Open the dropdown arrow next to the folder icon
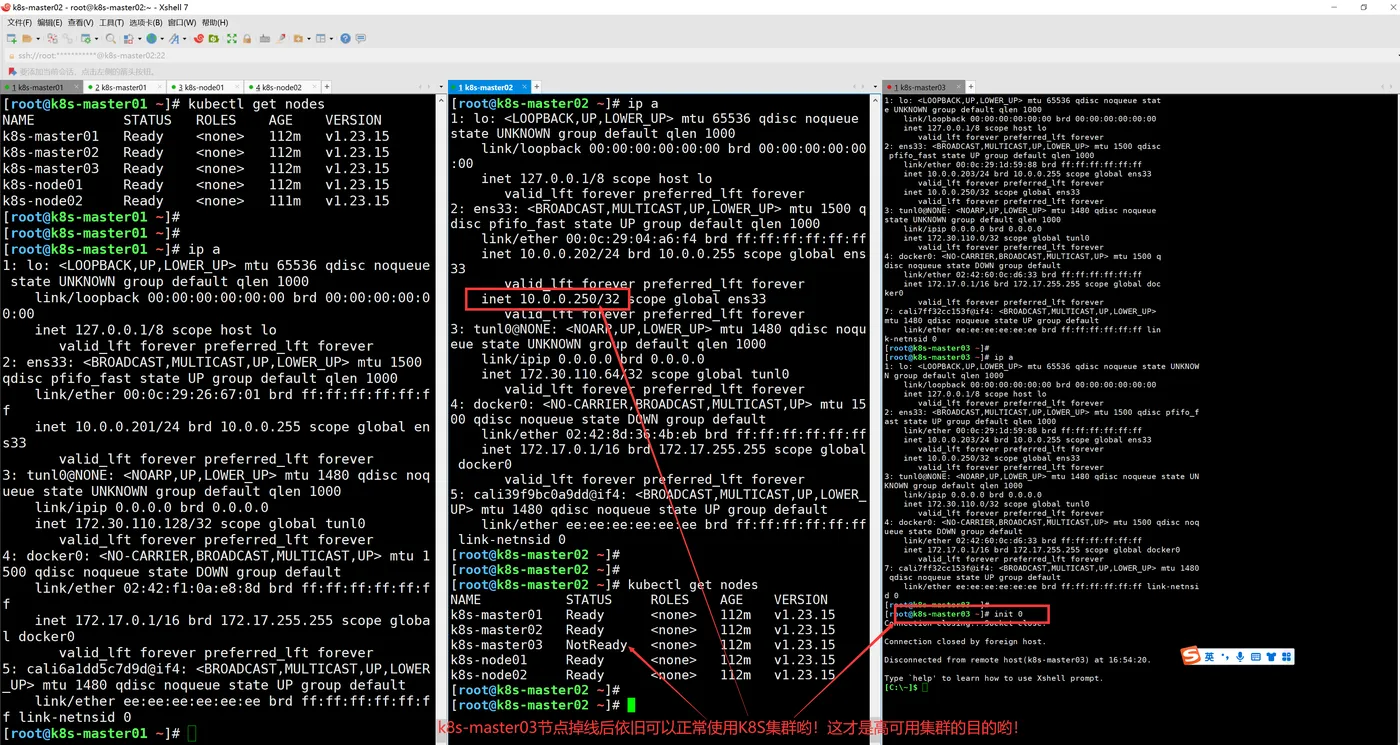This screenshot has width=1400, height=745. (38, 38)
